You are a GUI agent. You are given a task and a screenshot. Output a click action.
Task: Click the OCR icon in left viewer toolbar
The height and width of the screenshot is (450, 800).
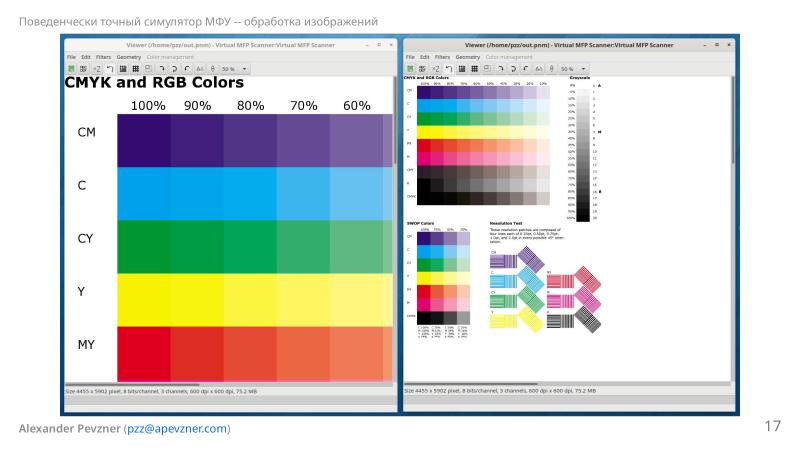tap(83, 69)
